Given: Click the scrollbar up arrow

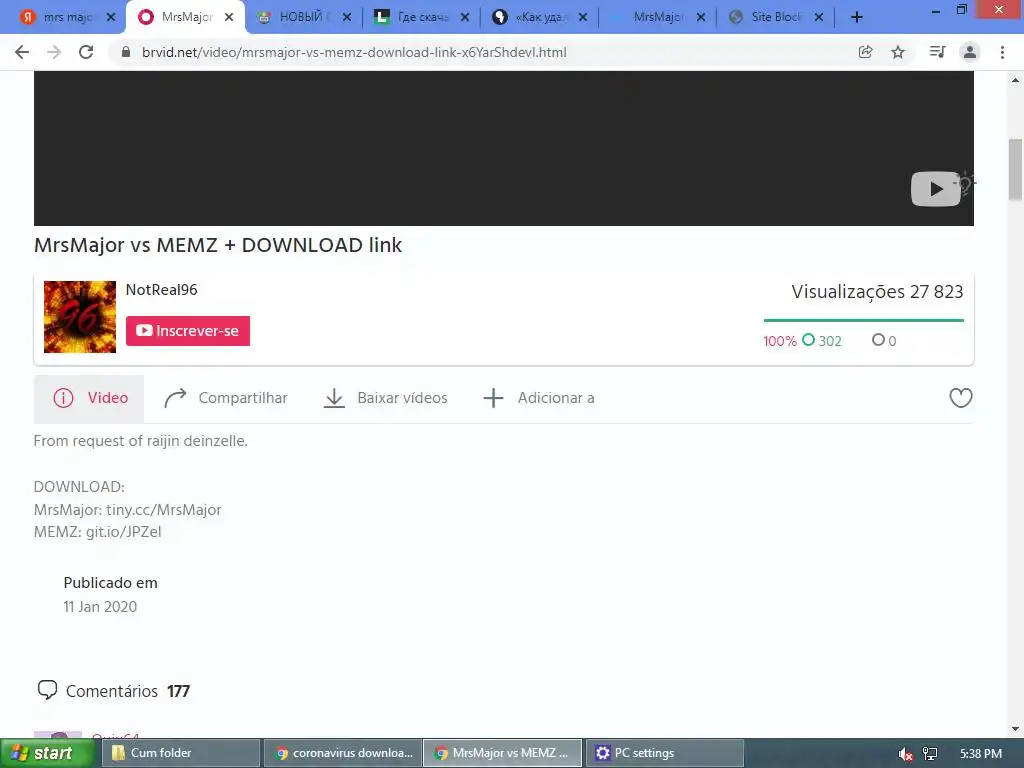Looking at the screenshot, I should coord(1016,80).
